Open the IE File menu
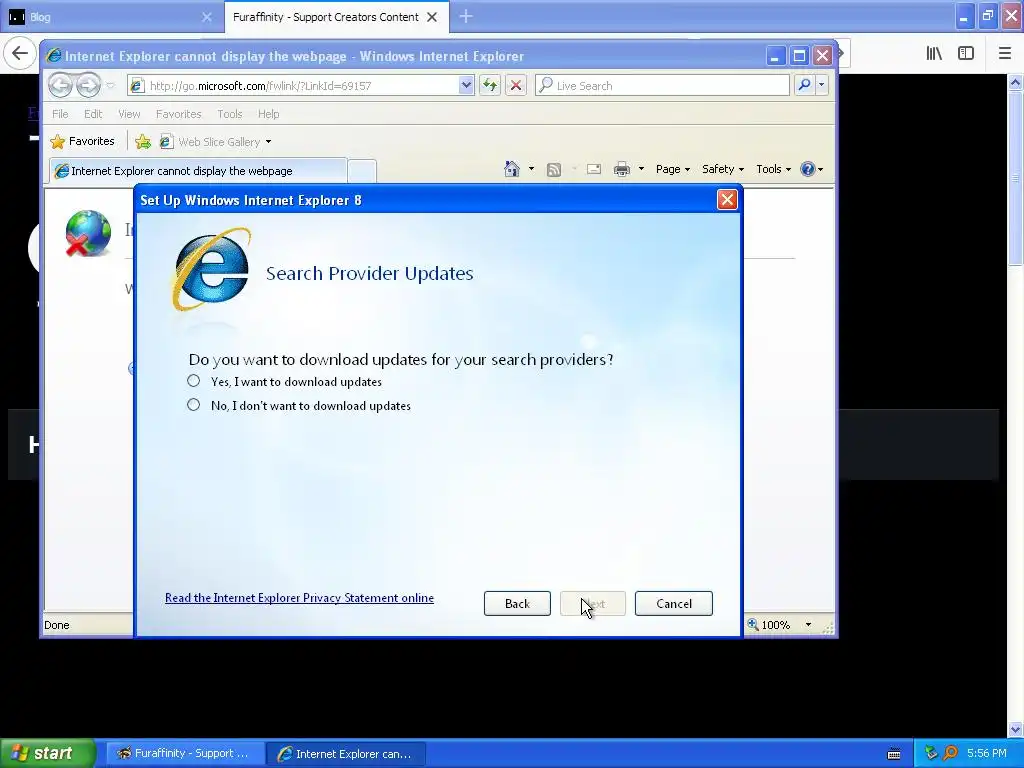 pos(60,114)
